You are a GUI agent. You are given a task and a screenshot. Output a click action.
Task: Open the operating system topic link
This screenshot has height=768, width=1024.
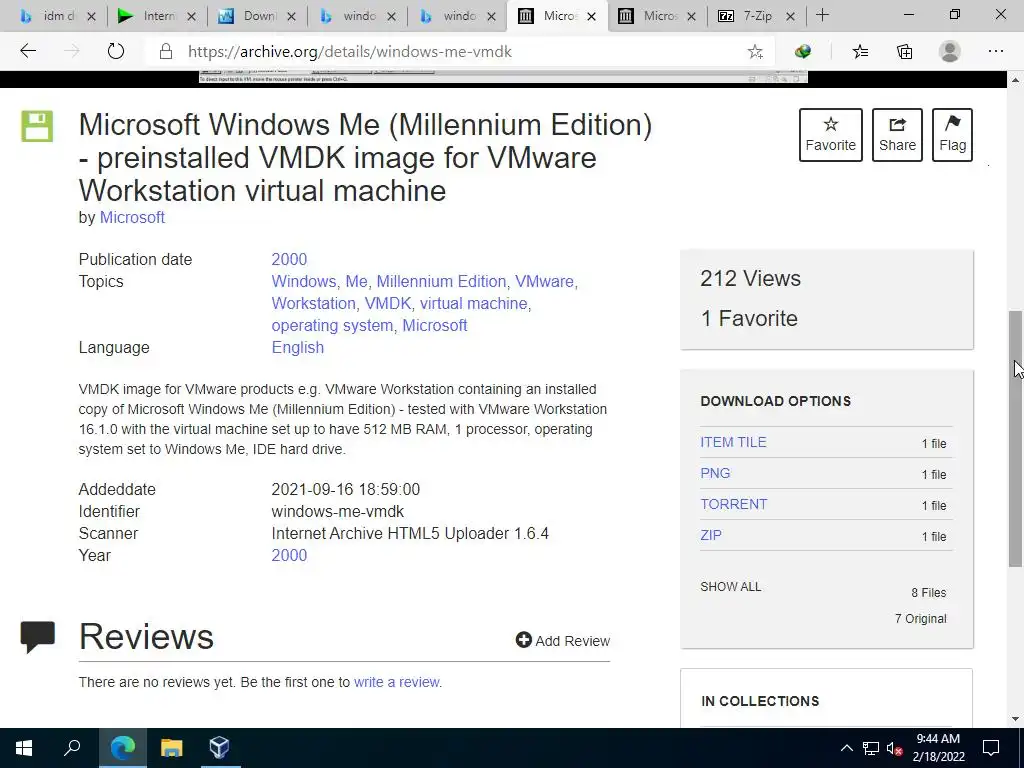pos(332,325)
